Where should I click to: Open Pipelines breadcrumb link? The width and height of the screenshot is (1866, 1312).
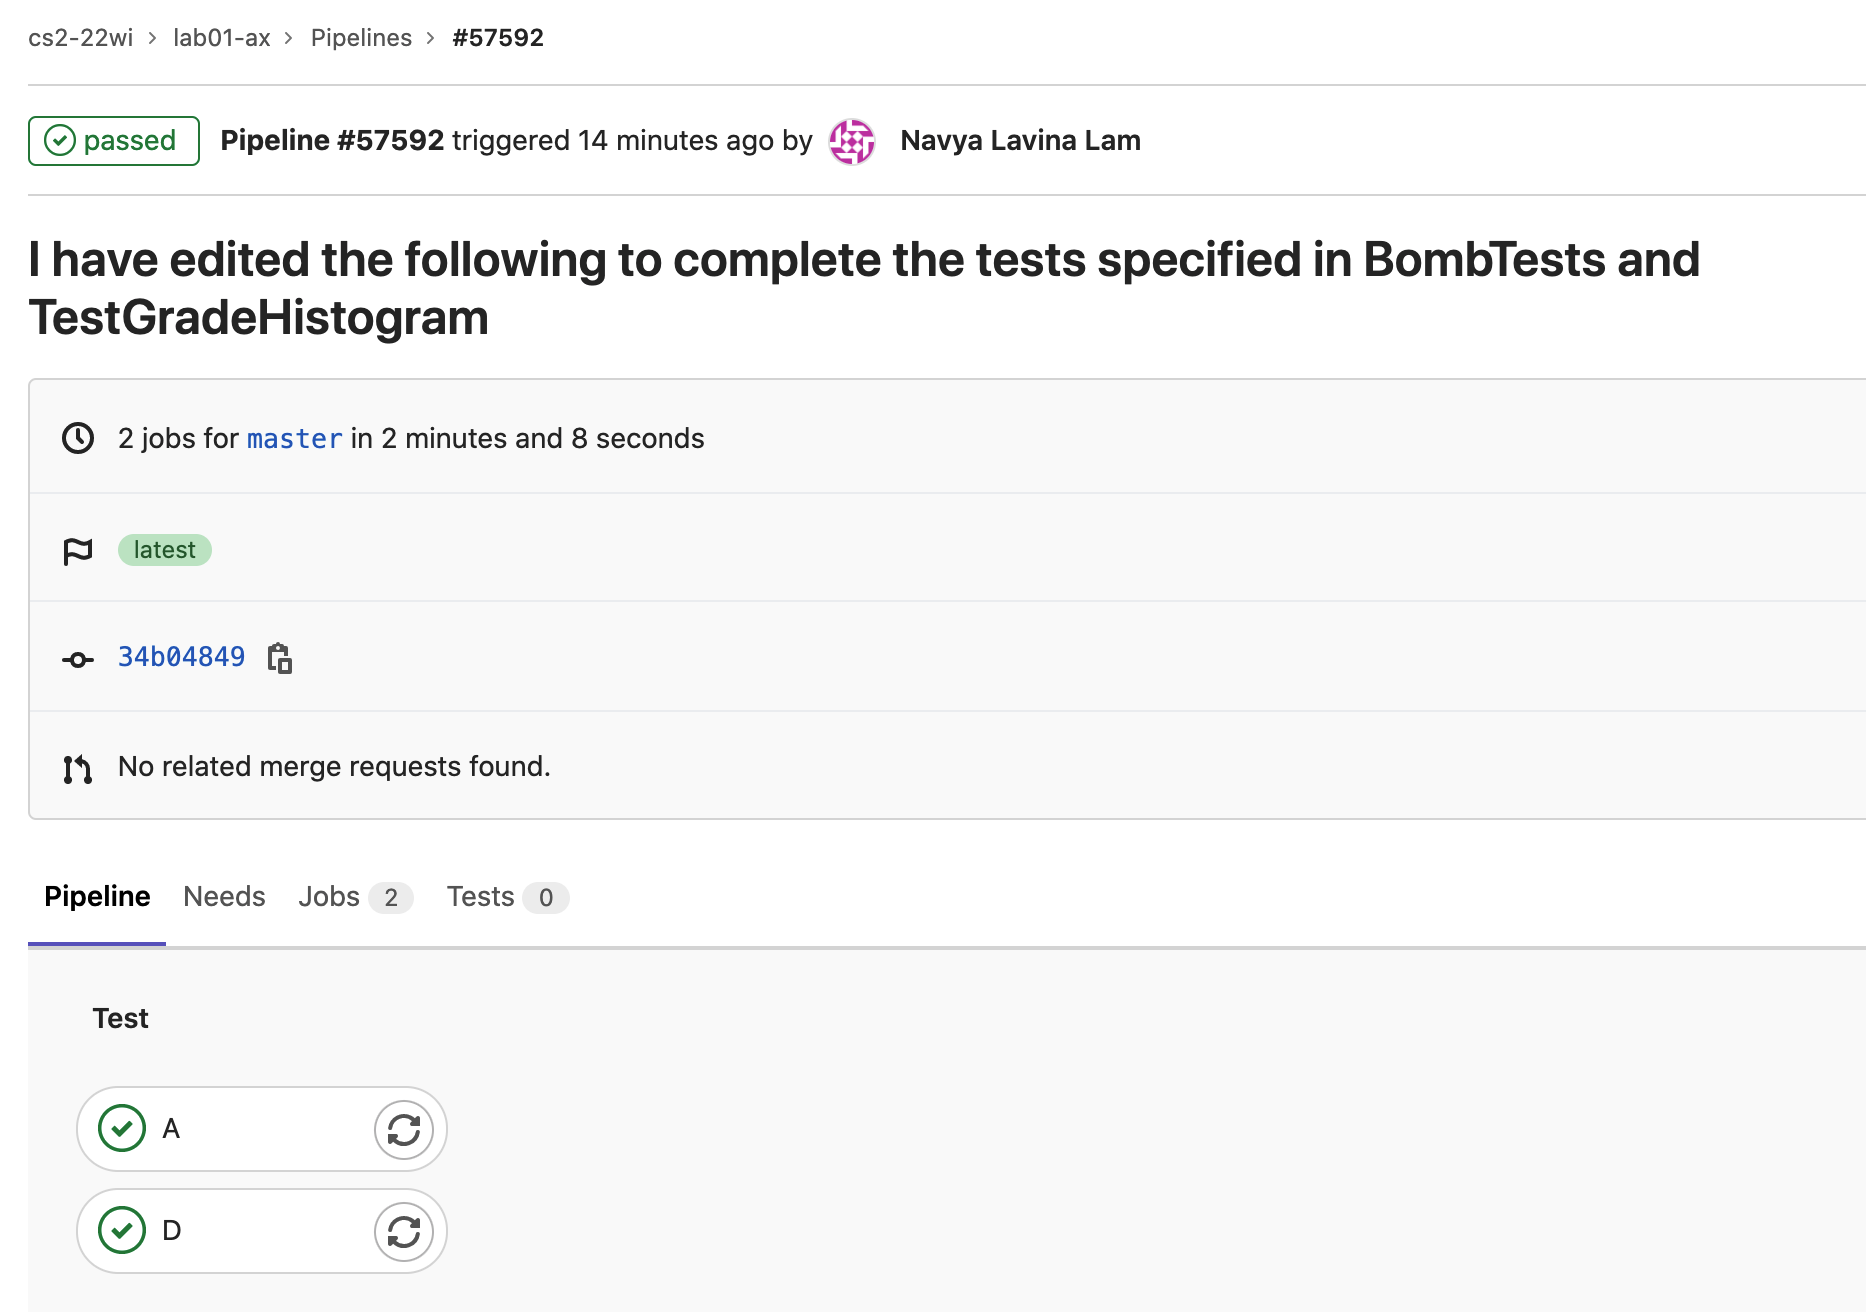coord(361,38)
